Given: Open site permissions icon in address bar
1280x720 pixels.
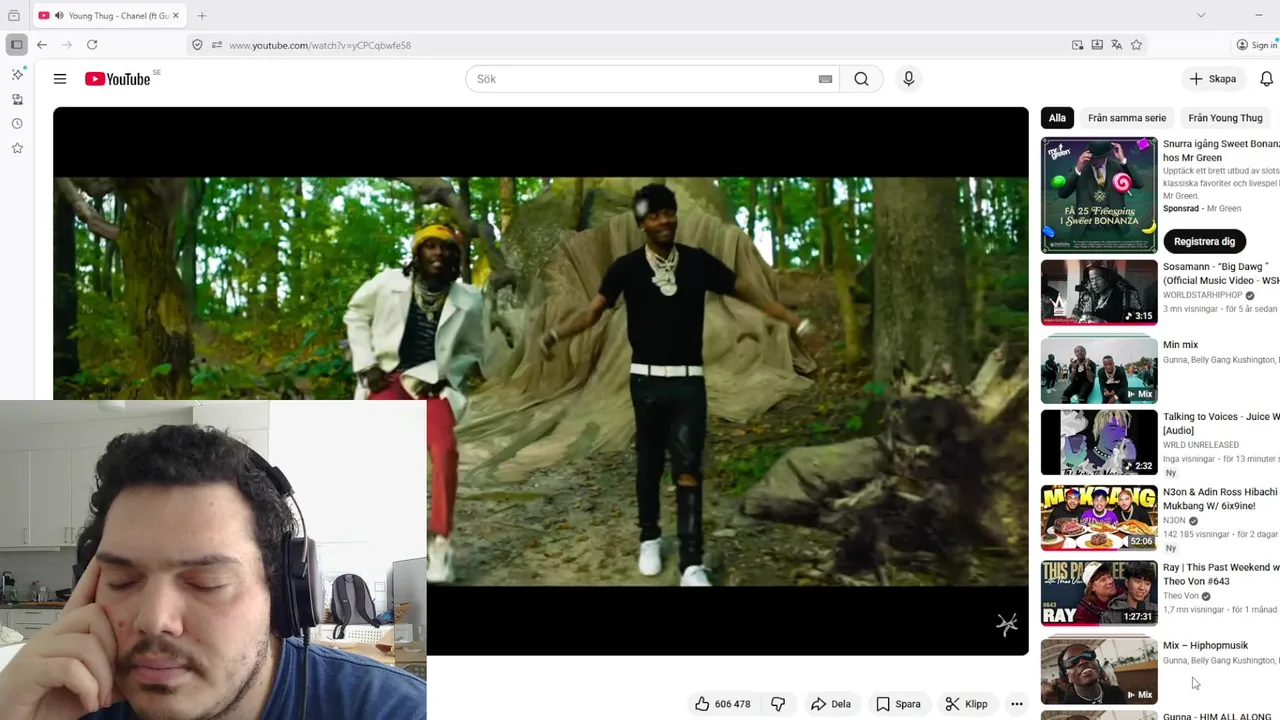Looking at the screenshot, I should (x=216, y=45).
